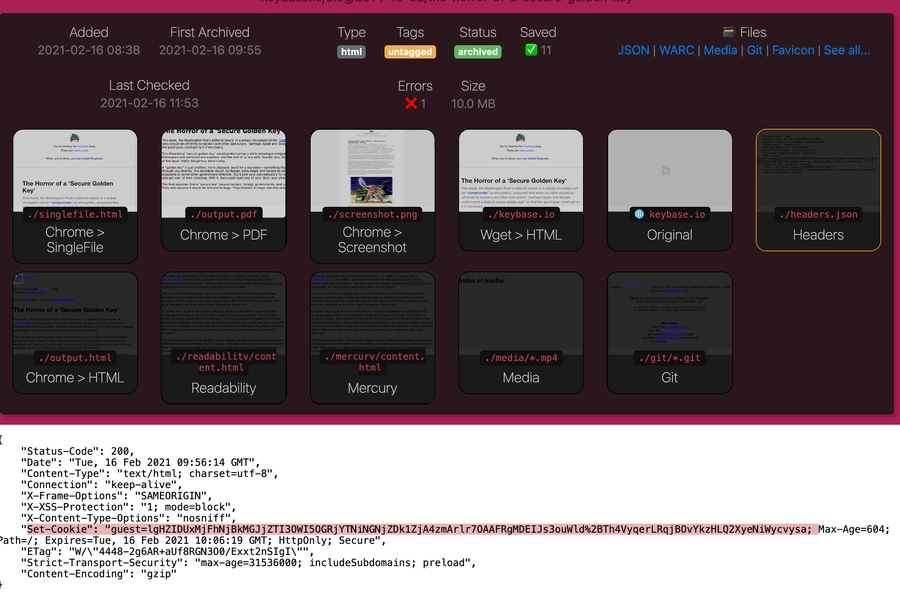Click the green saved checkmark icon
Screen dimensions: 900x603
click(x=531, y=51)
